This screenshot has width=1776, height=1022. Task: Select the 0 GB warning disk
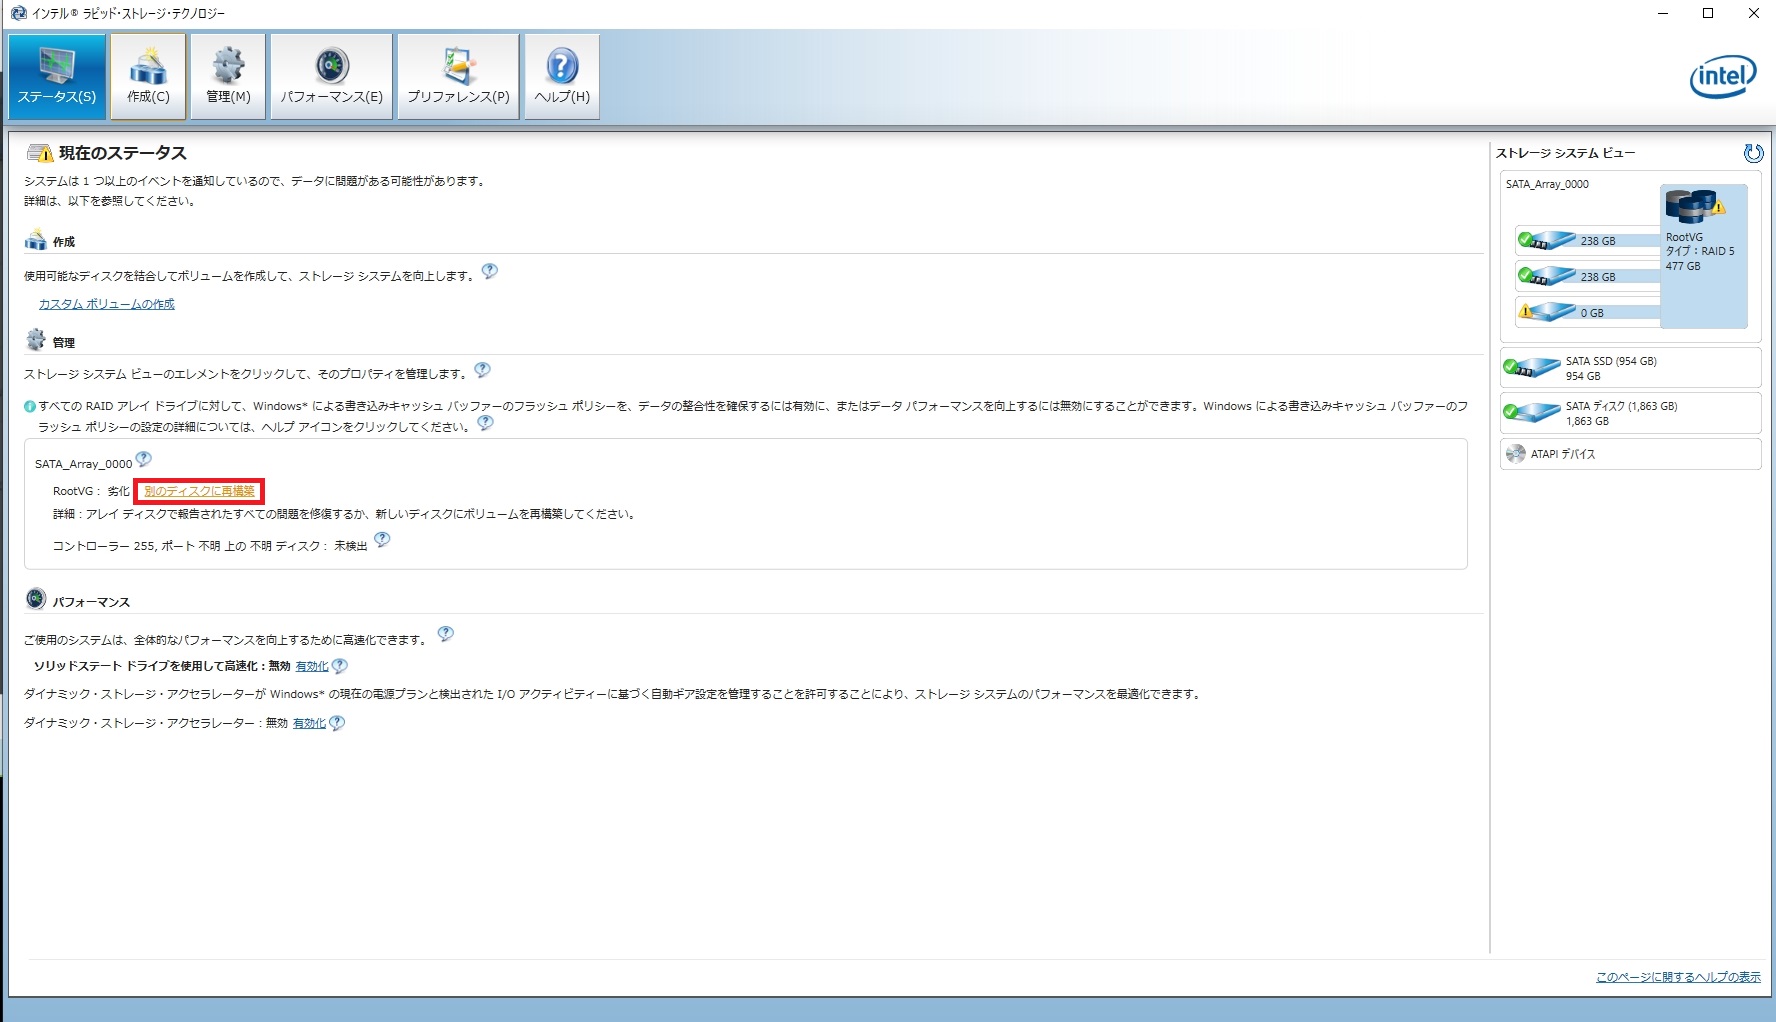pyautogui.click(x=1588, y=312)
